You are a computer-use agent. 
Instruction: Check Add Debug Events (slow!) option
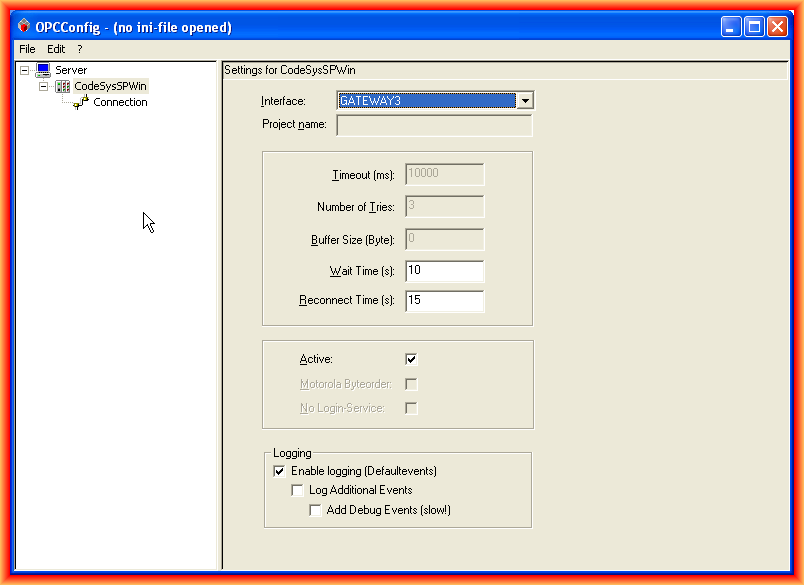(315, 510)
